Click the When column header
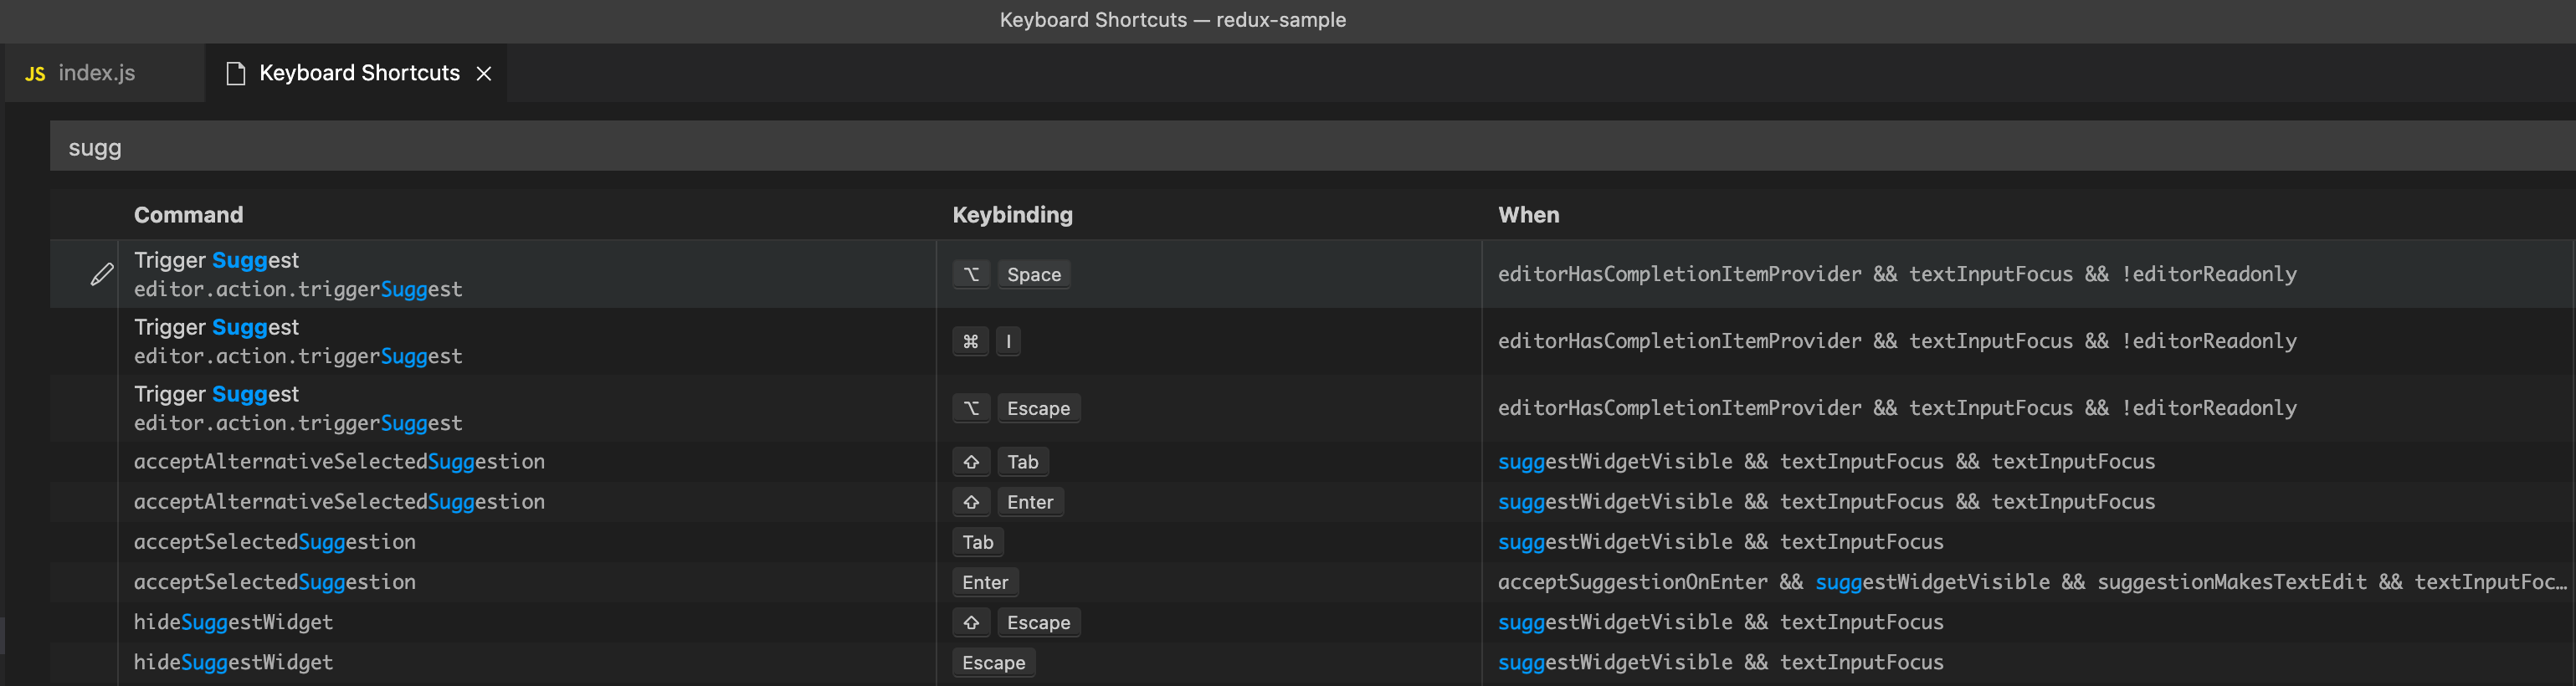The image size is (2576, 686). pyautogui.click(x=1528, y=215)
